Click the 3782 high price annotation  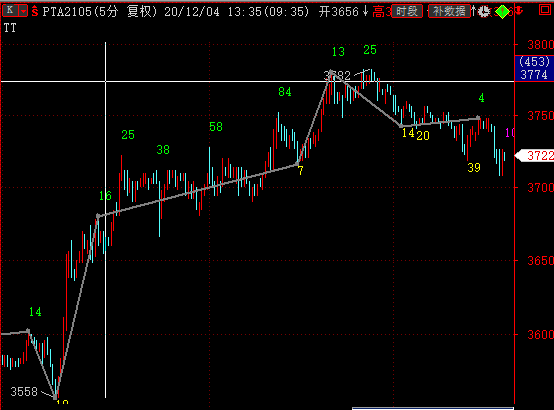[x=337, y=75]
